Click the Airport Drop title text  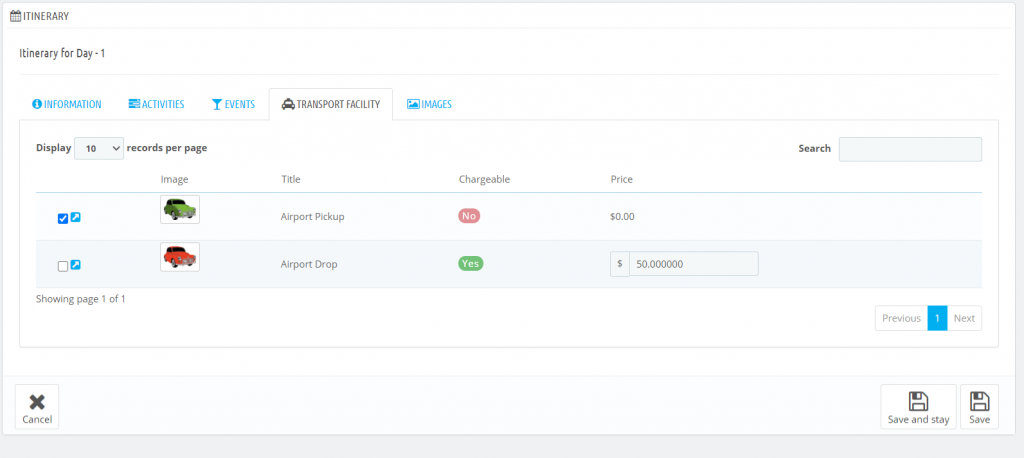(309, 265)
